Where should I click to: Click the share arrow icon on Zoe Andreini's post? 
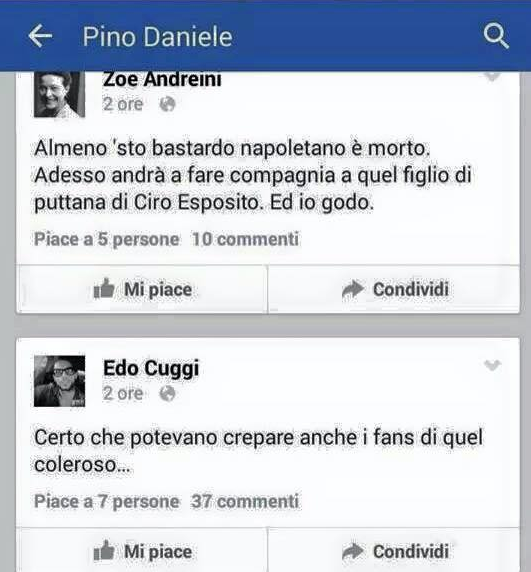pos(353,290)
